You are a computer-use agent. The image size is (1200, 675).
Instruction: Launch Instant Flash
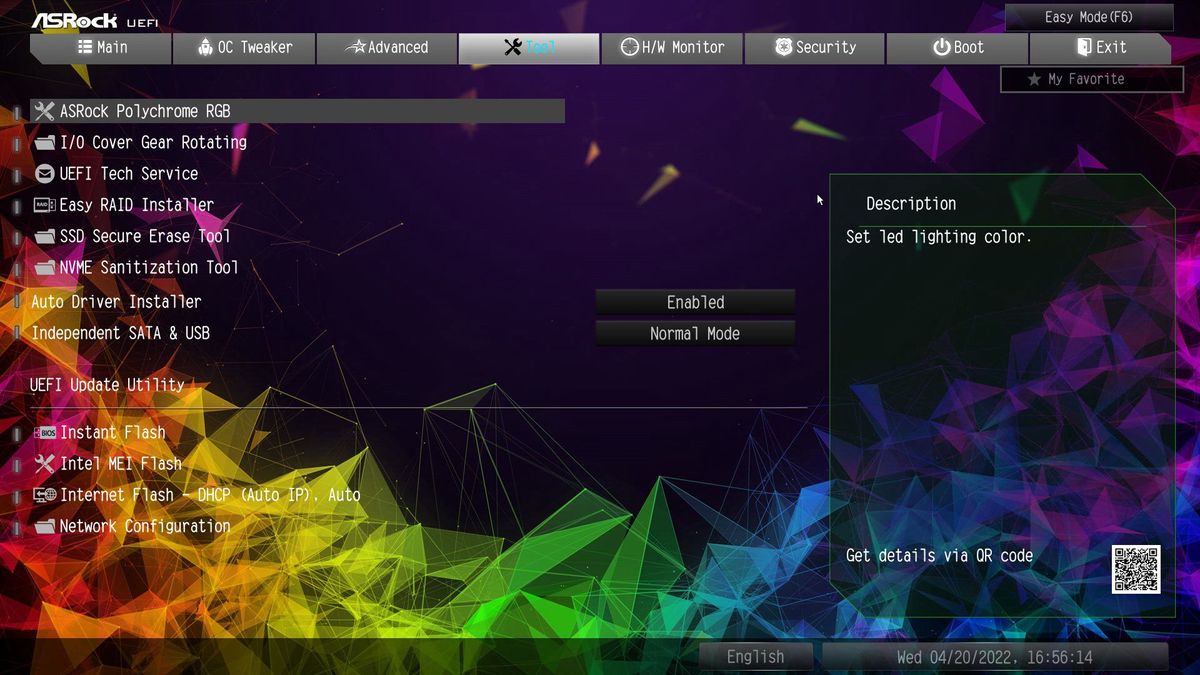[113, 433]
